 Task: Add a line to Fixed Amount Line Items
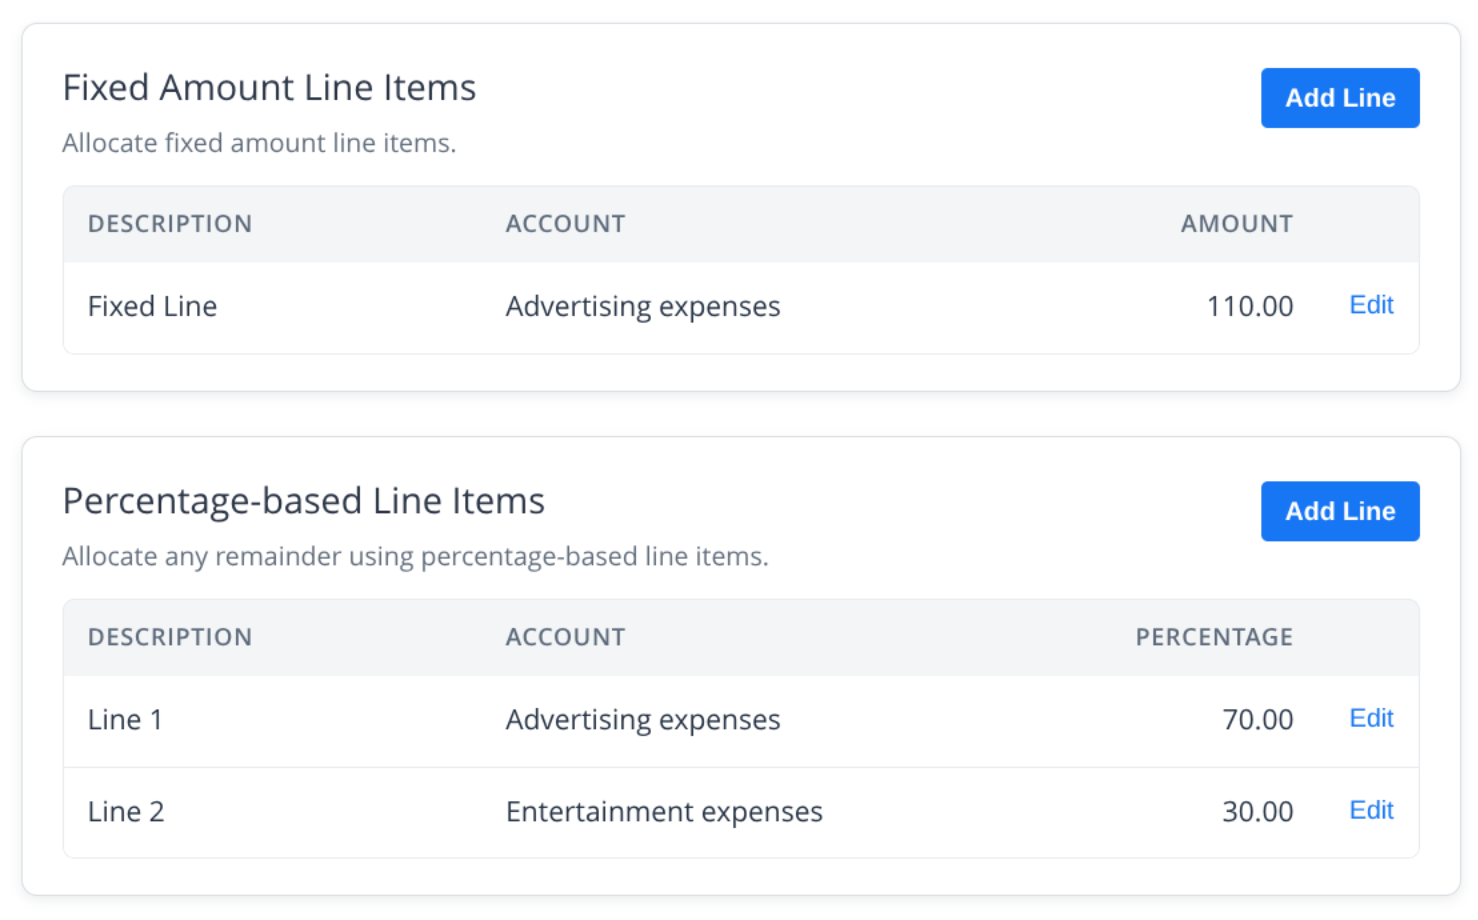1339,98
